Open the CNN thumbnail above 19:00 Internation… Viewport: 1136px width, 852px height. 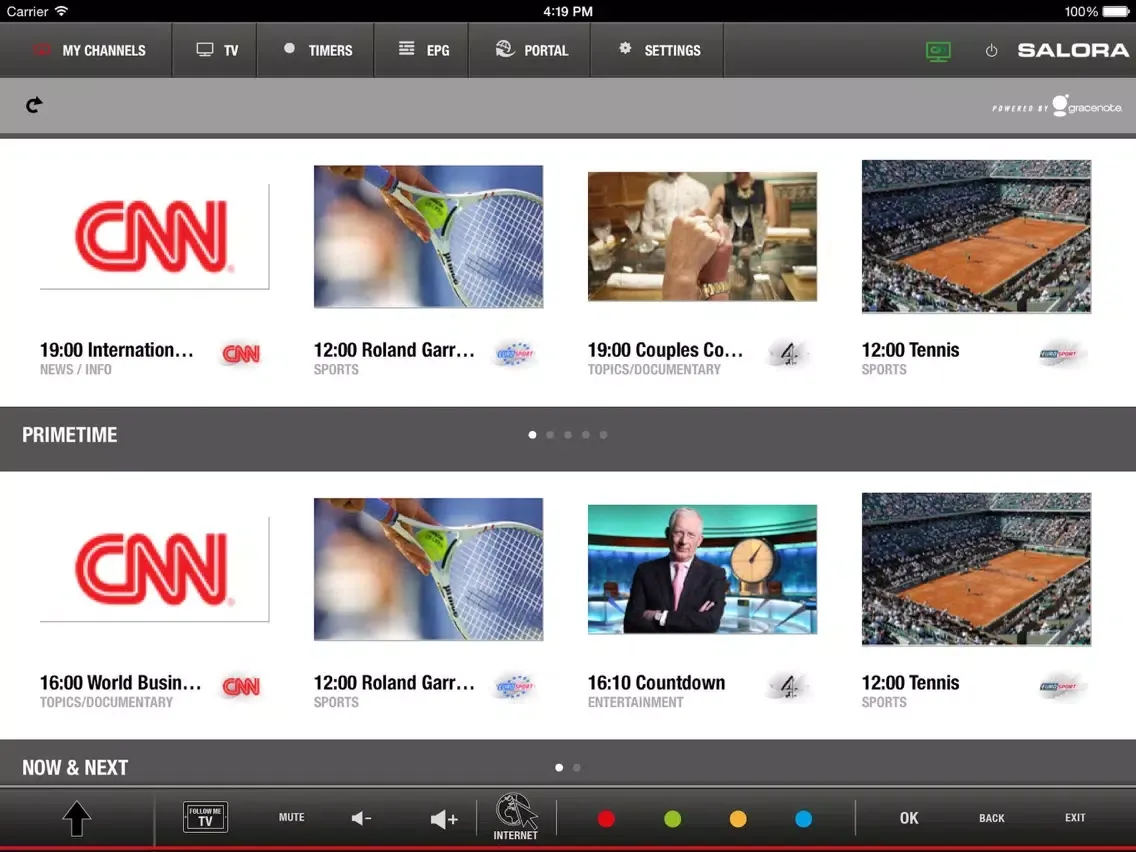[154, 236]
